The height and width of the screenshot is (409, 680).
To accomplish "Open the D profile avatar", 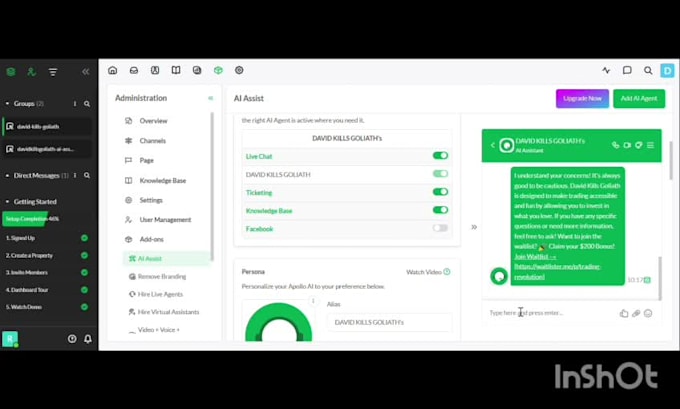I will [x=667, y=70].
